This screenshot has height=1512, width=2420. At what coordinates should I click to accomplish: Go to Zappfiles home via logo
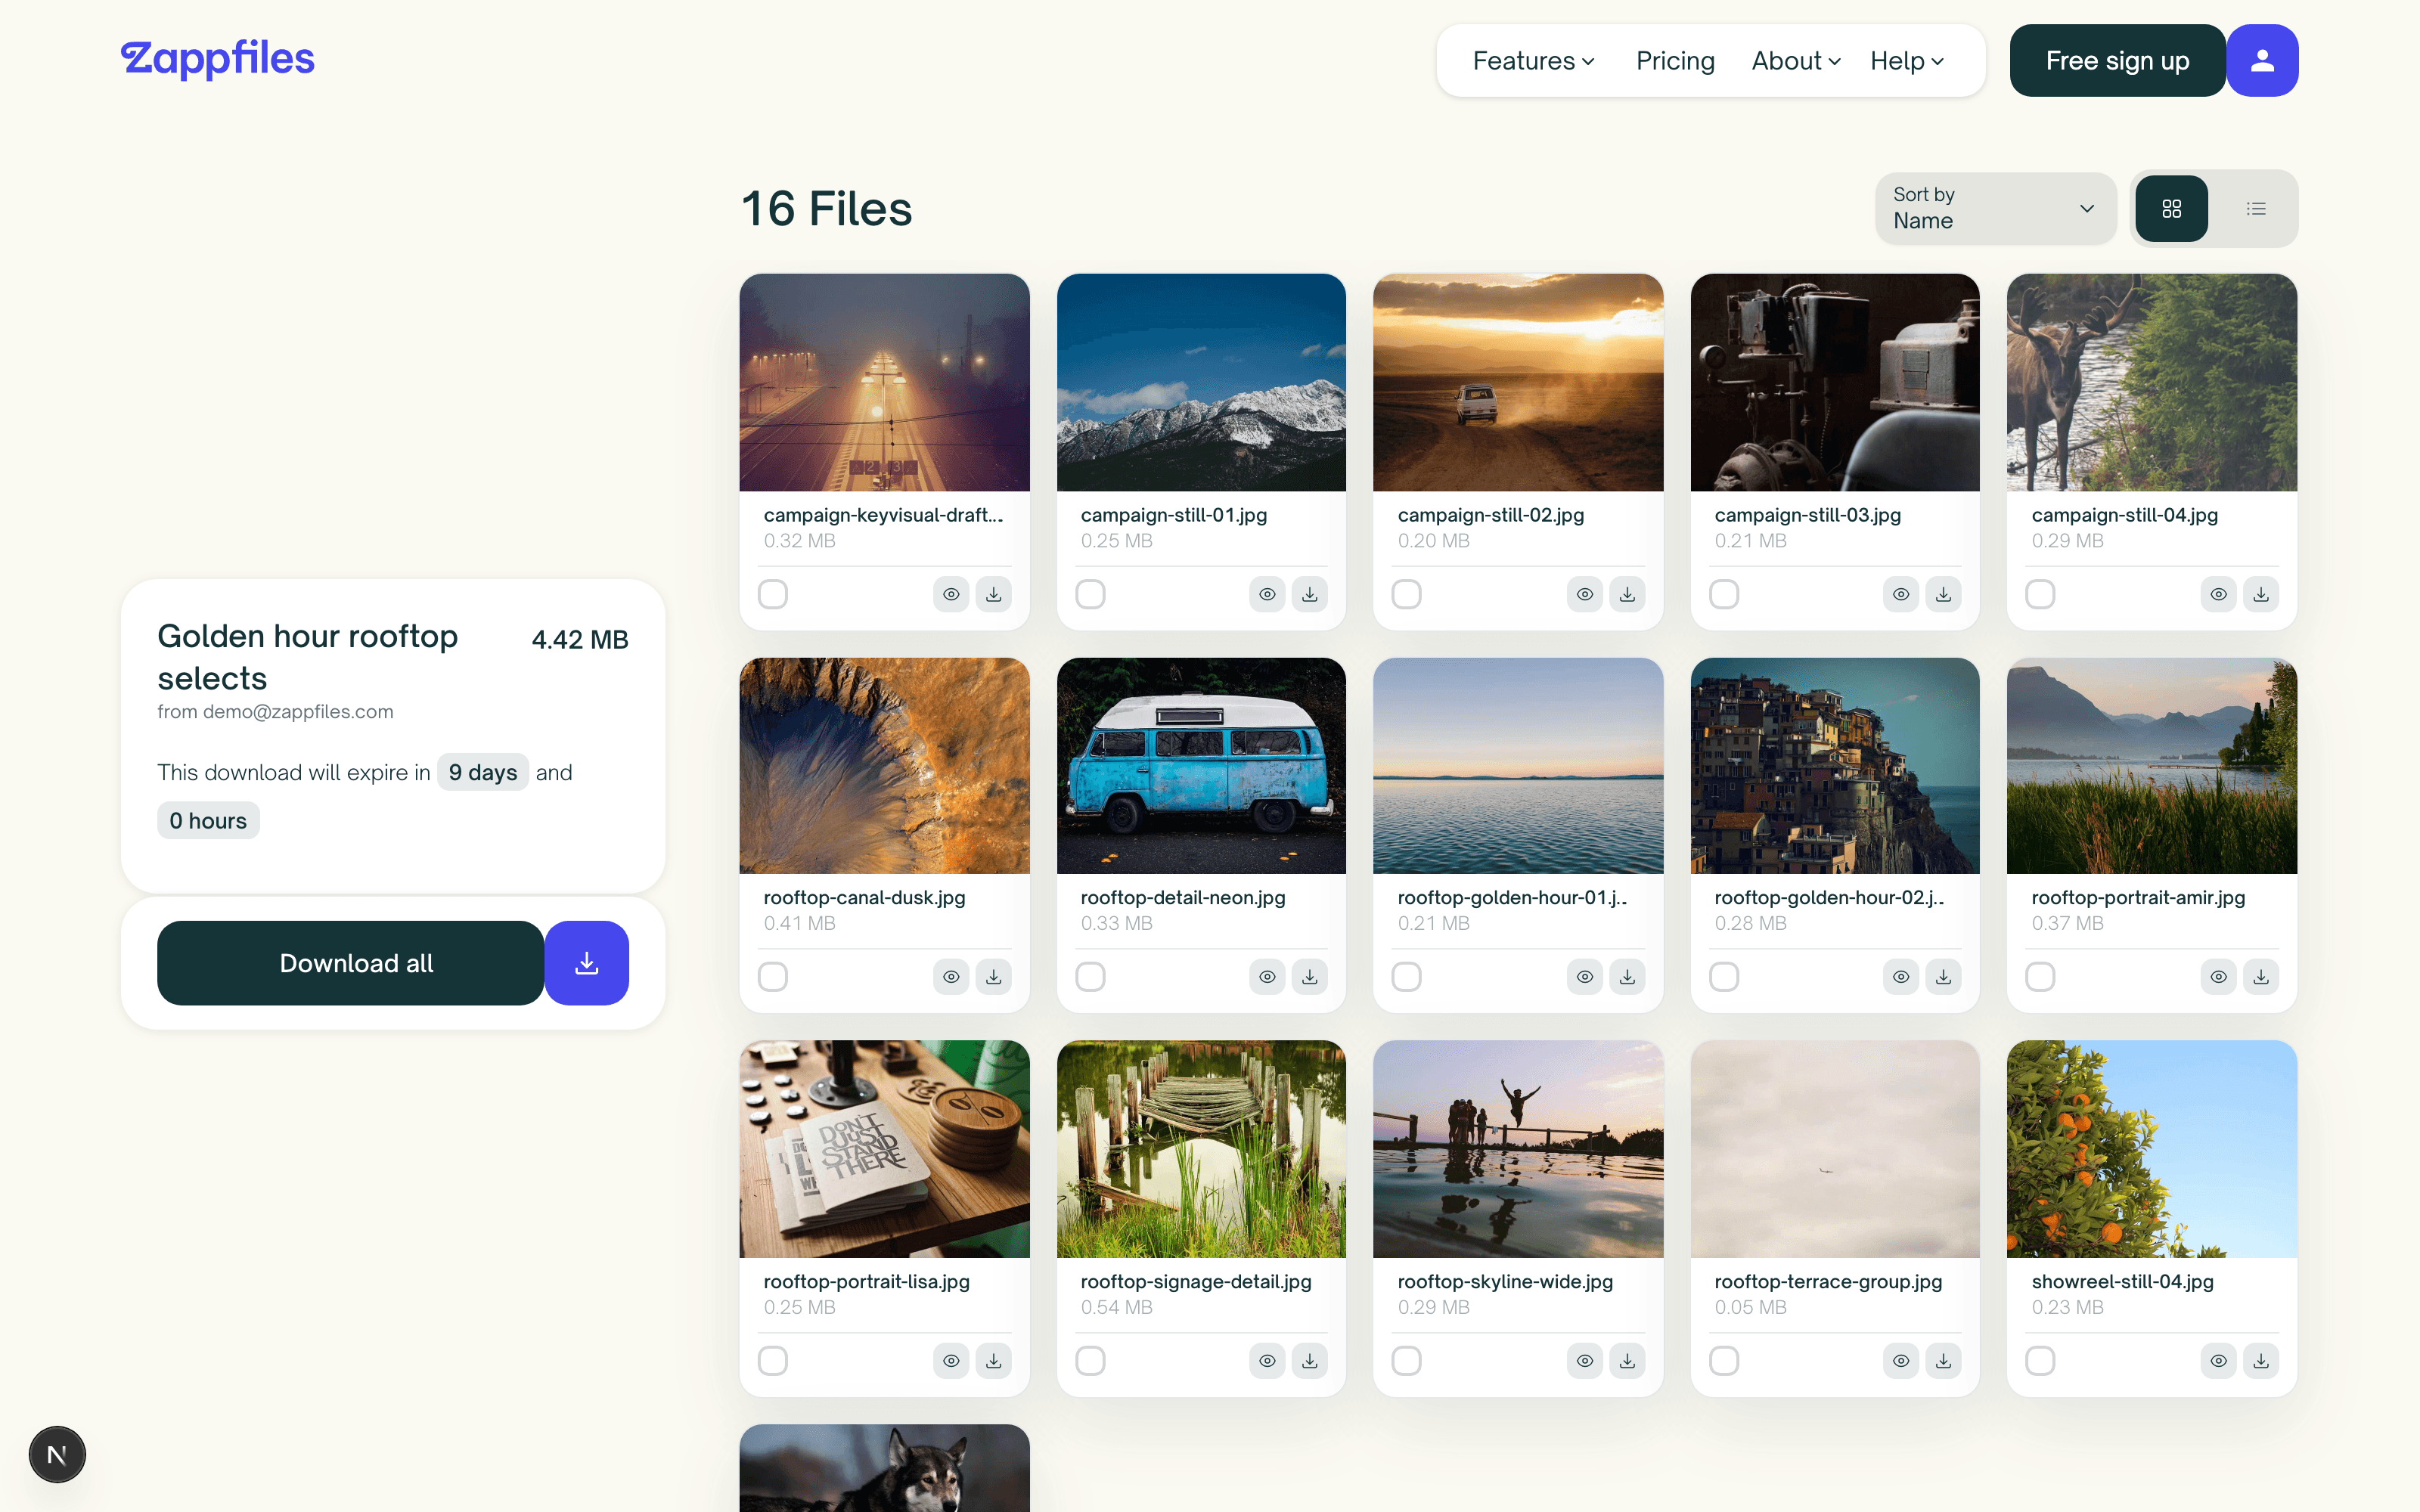pos(217,59)
